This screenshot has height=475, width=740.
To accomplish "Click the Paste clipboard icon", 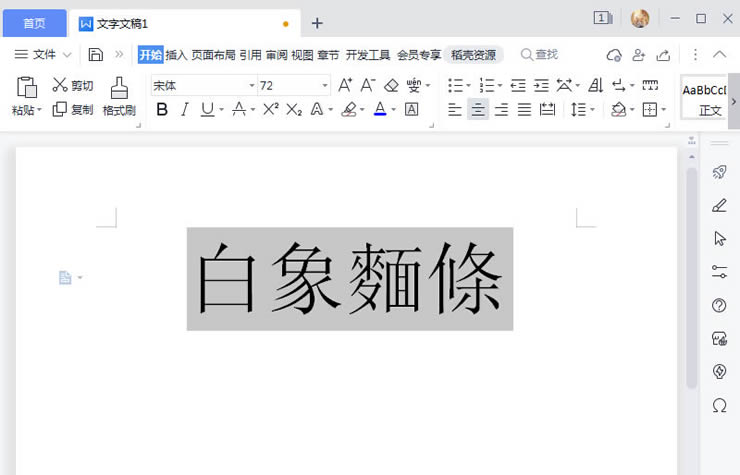I will click(26, 87).
